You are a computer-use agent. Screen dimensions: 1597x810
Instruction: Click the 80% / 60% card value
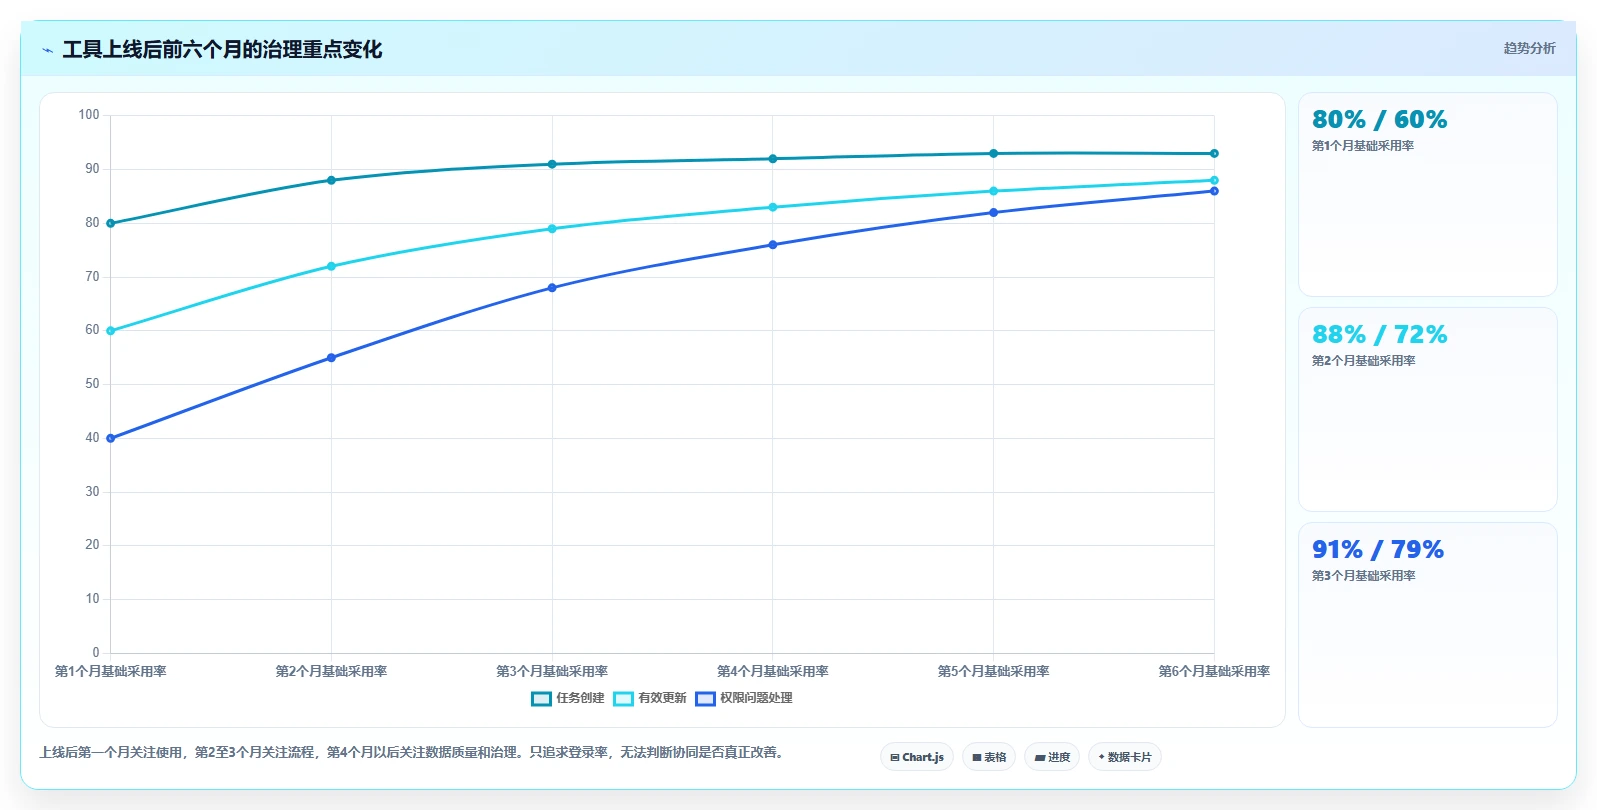point(1379,120)
